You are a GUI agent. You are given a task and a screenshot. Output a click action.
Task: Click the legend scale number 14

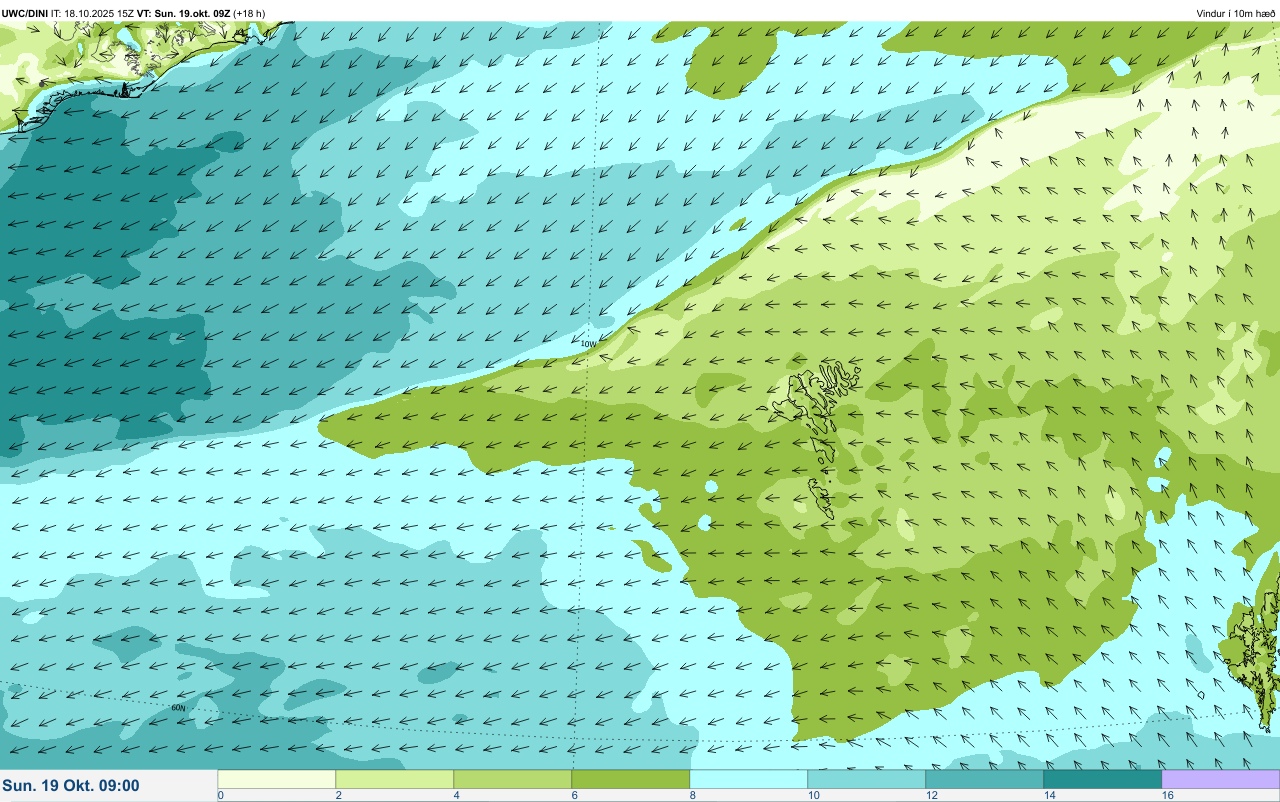click(x=1050, y=795)
